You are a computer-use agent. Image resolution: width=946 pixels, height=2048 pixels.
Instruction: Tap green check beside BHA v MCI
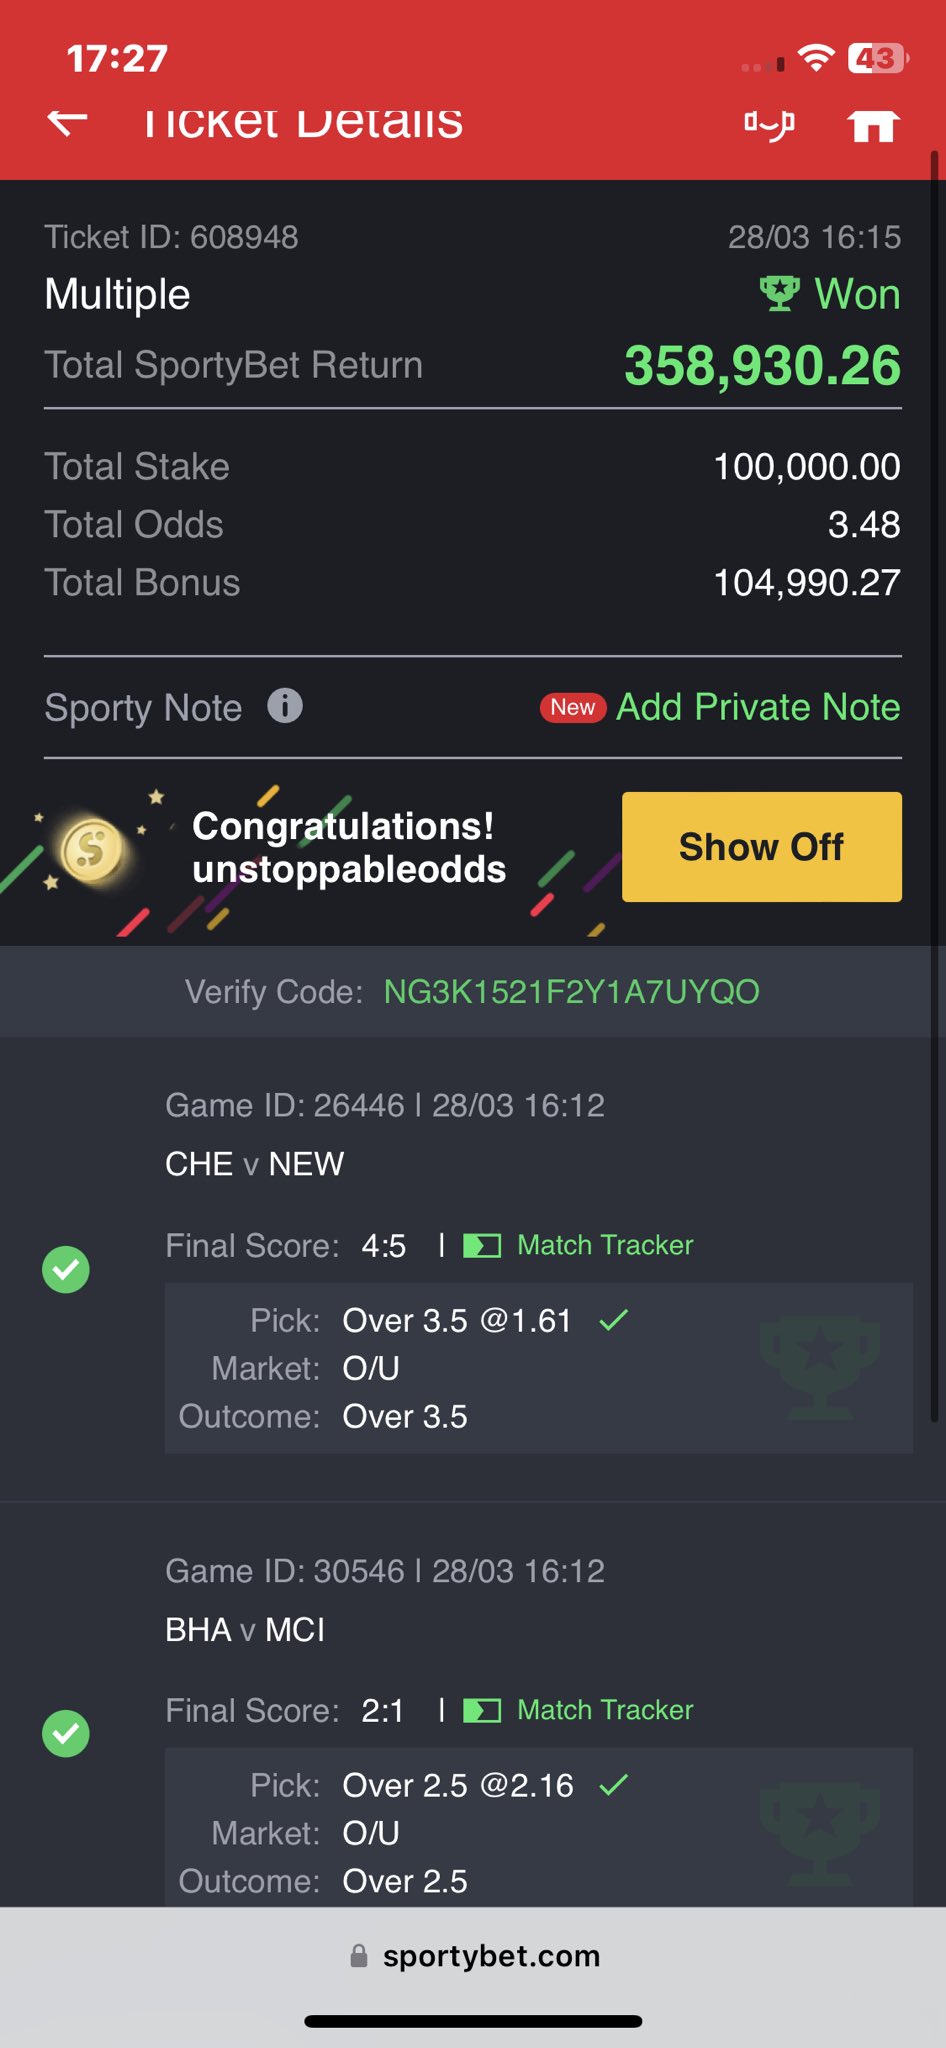pos(66,1733)
